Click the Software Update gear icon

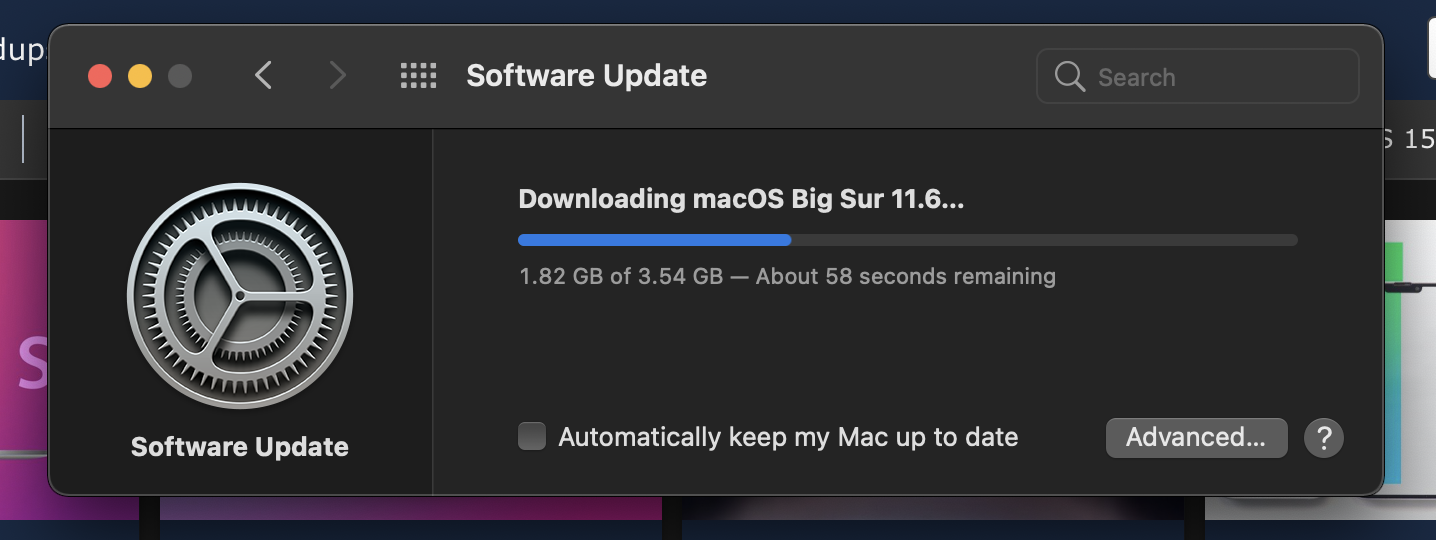[240, 296]
